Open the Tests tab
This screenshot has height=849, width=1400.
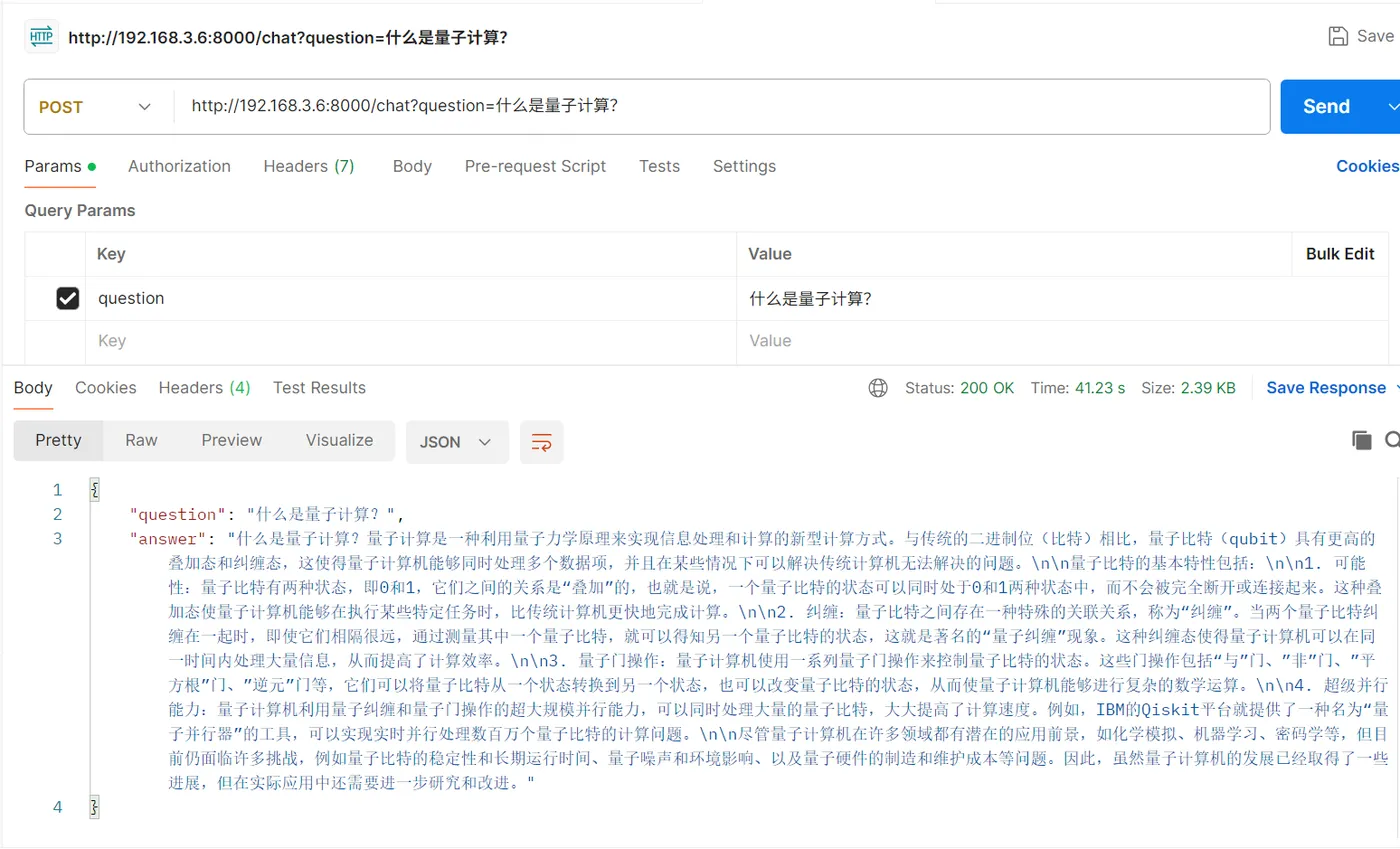point(659,167)
